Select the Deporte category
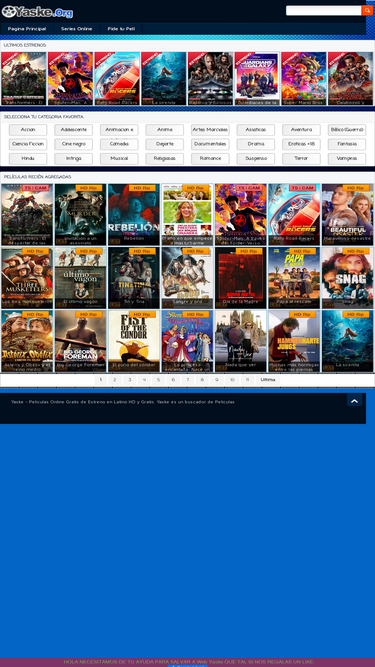375x667 pixels. click(165, 144)
